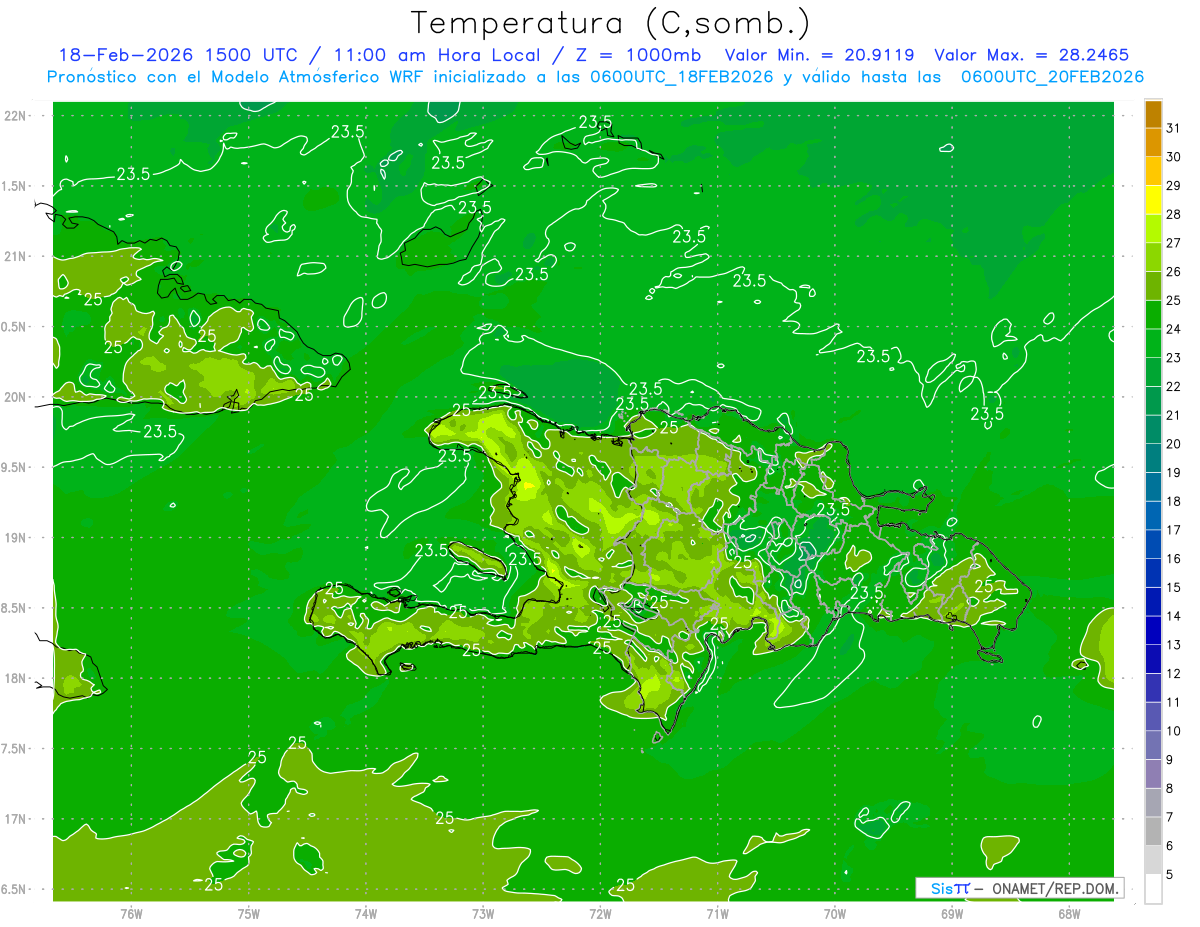The image size is (1200, 927).
Task: Click the 21N latitude axis label
Action: pos(16,257)
